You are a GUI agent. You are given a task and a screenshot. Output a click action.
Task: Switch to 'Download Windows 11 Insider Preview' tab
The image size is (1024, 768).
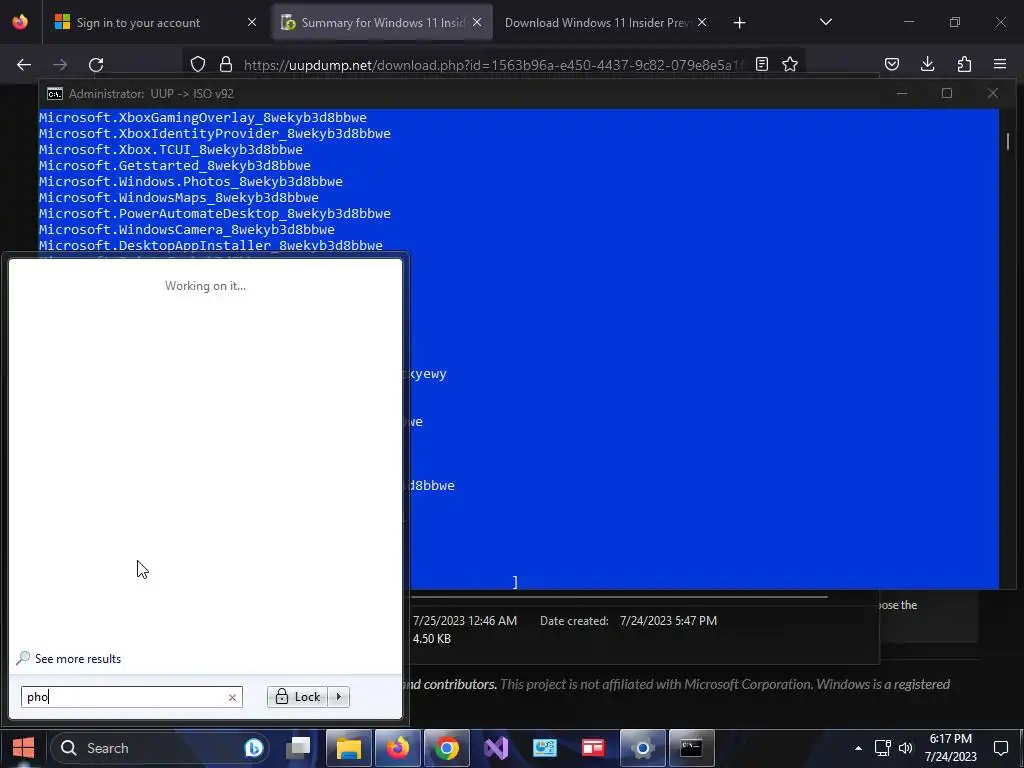click(x=604, y=22)
